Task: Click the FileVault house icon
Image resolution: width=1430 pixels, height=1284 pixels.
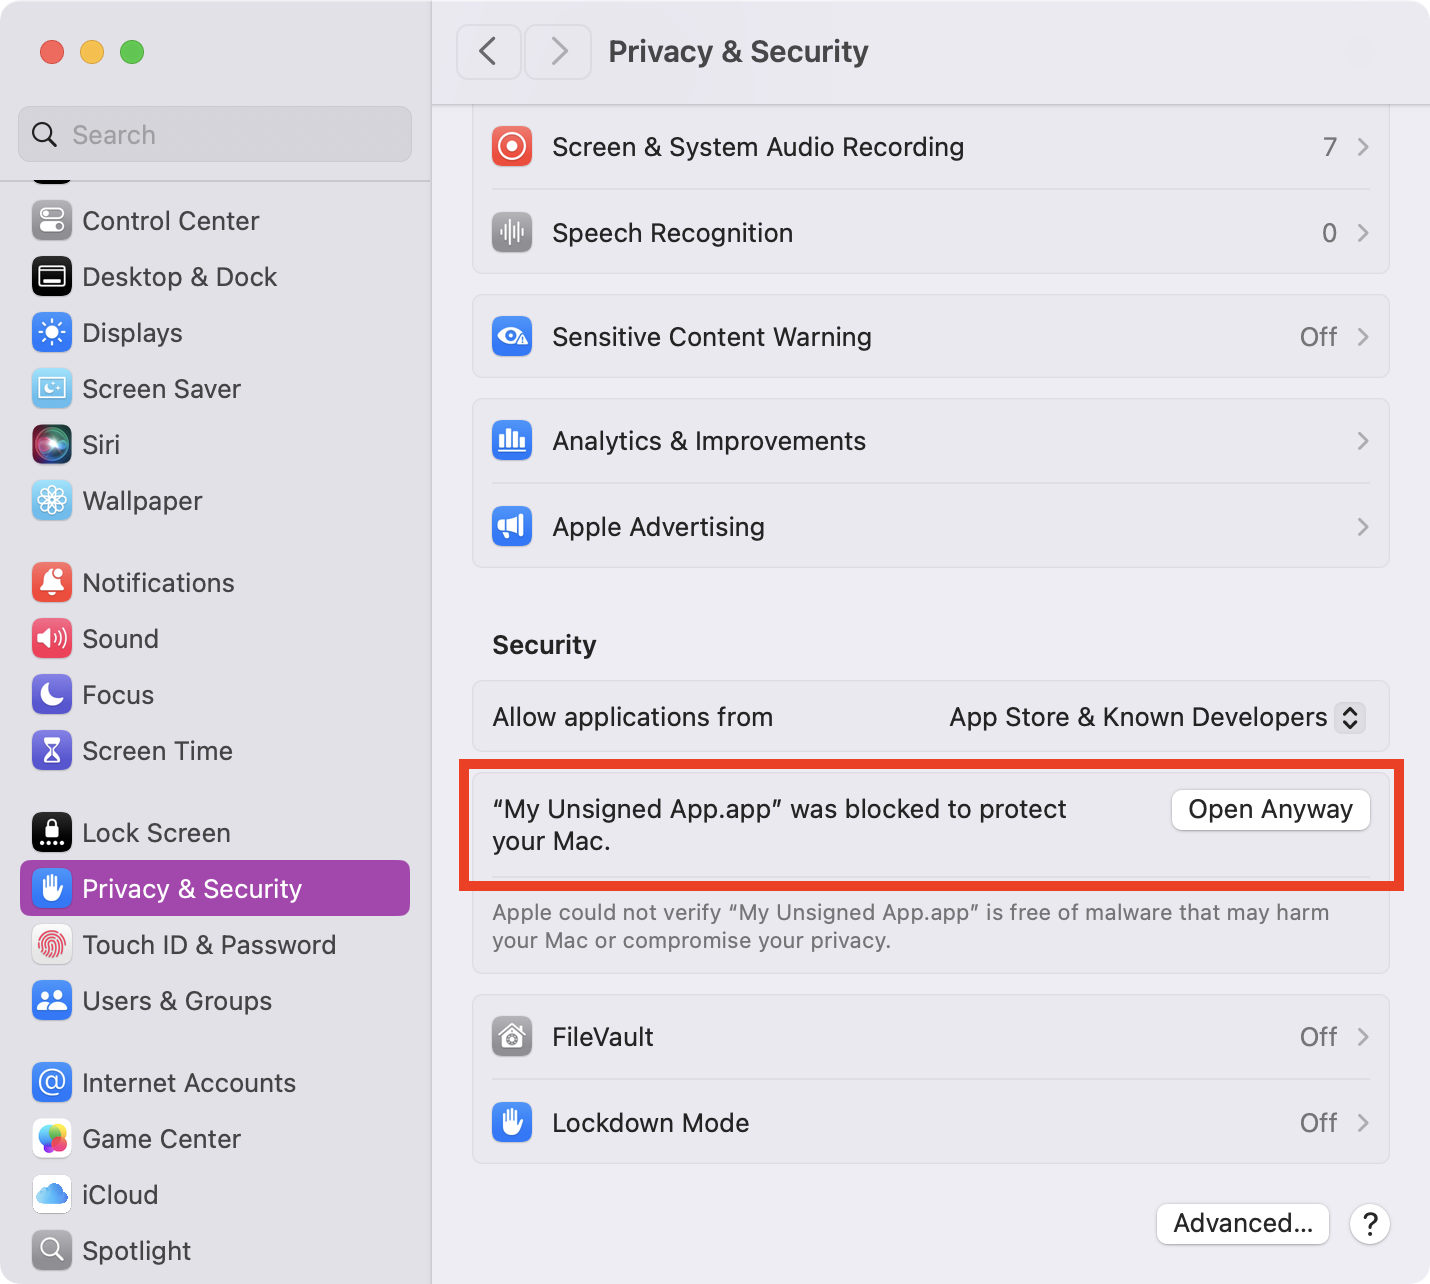Action: [x=512, y=1037]
